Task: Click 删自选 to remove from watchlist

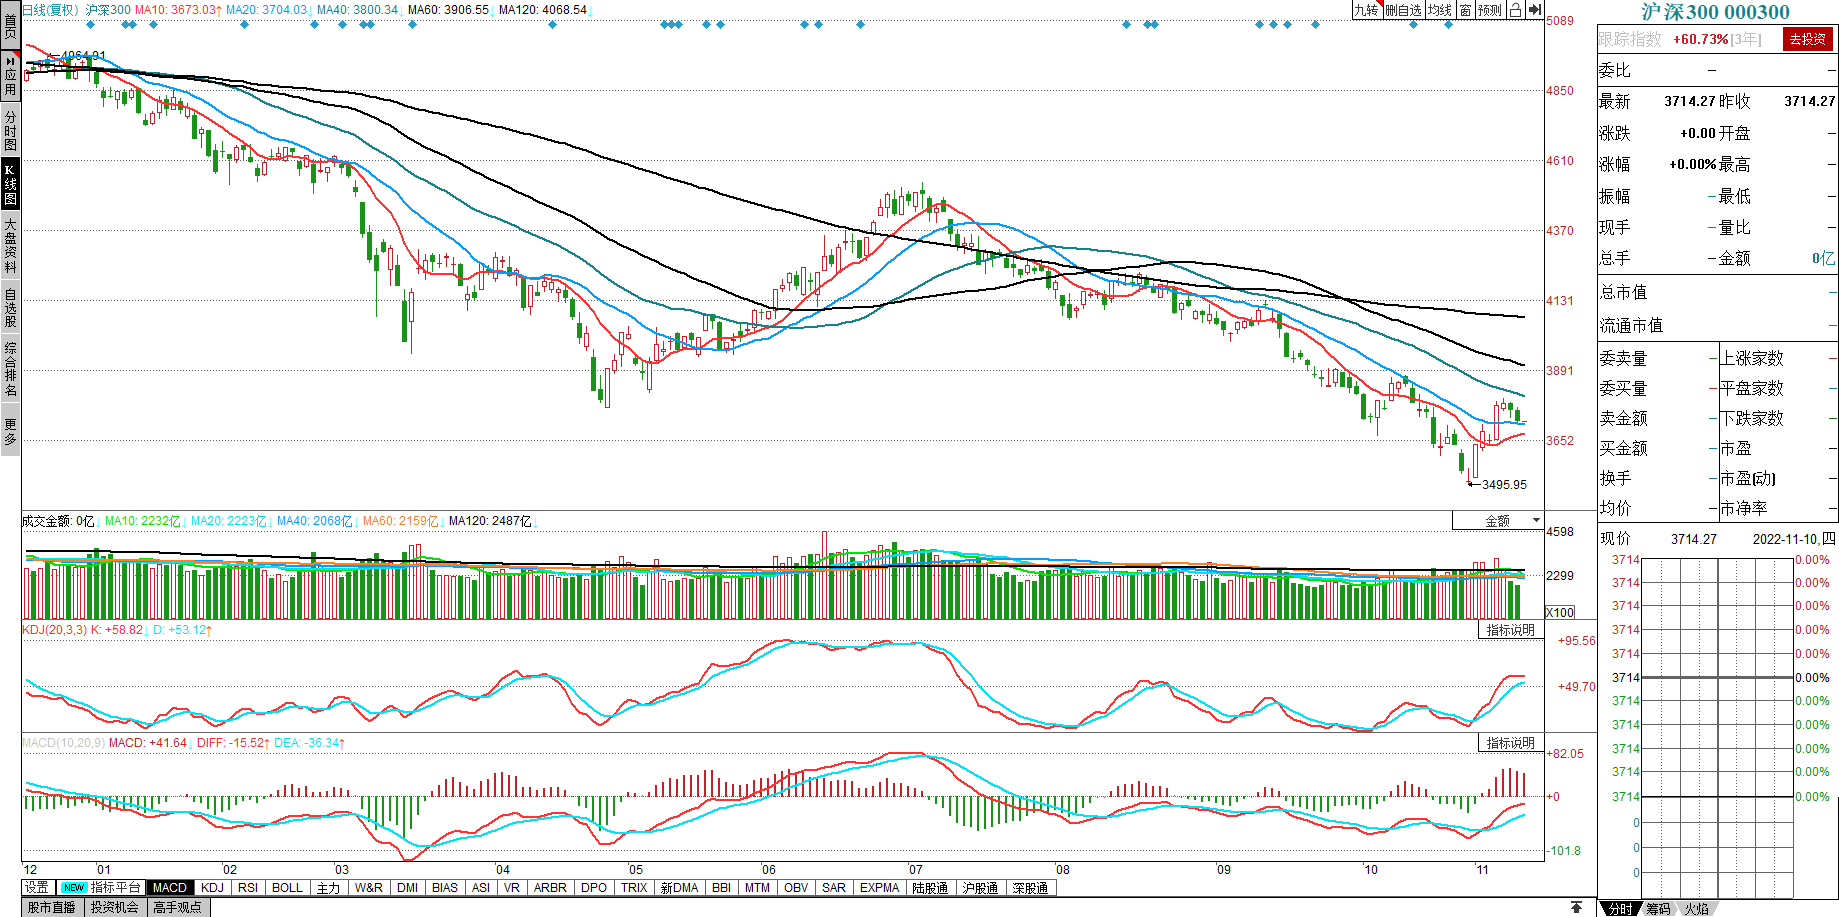Action: point(1403,10)
